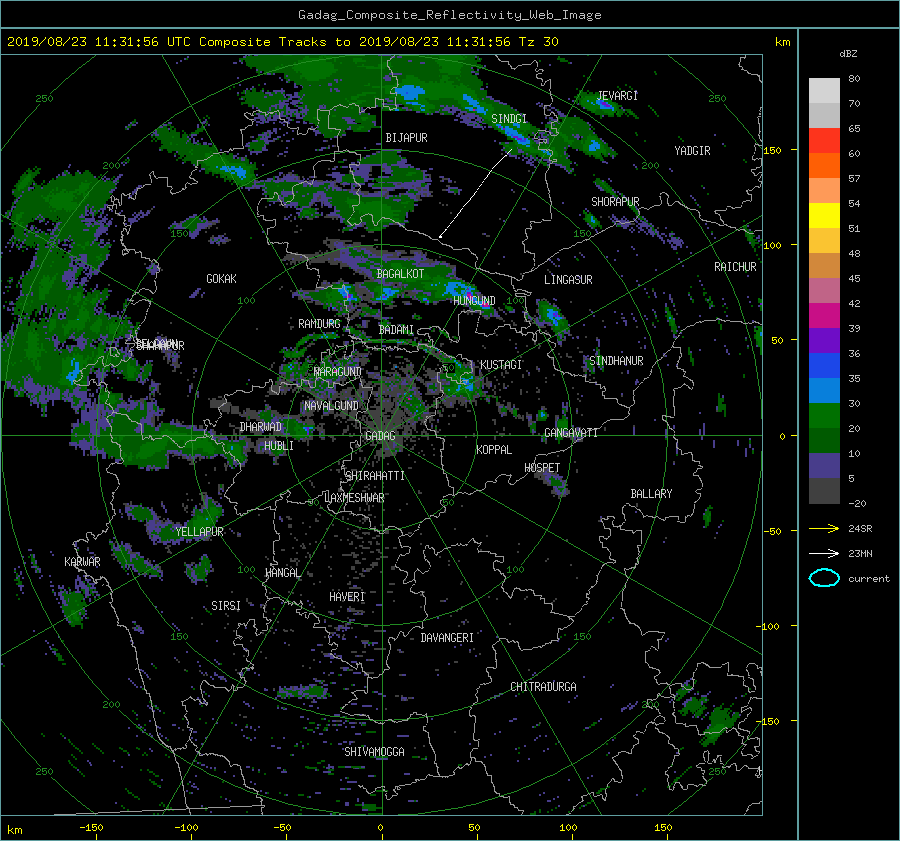Click the RAMDURG city label

(x=319, y=324)
